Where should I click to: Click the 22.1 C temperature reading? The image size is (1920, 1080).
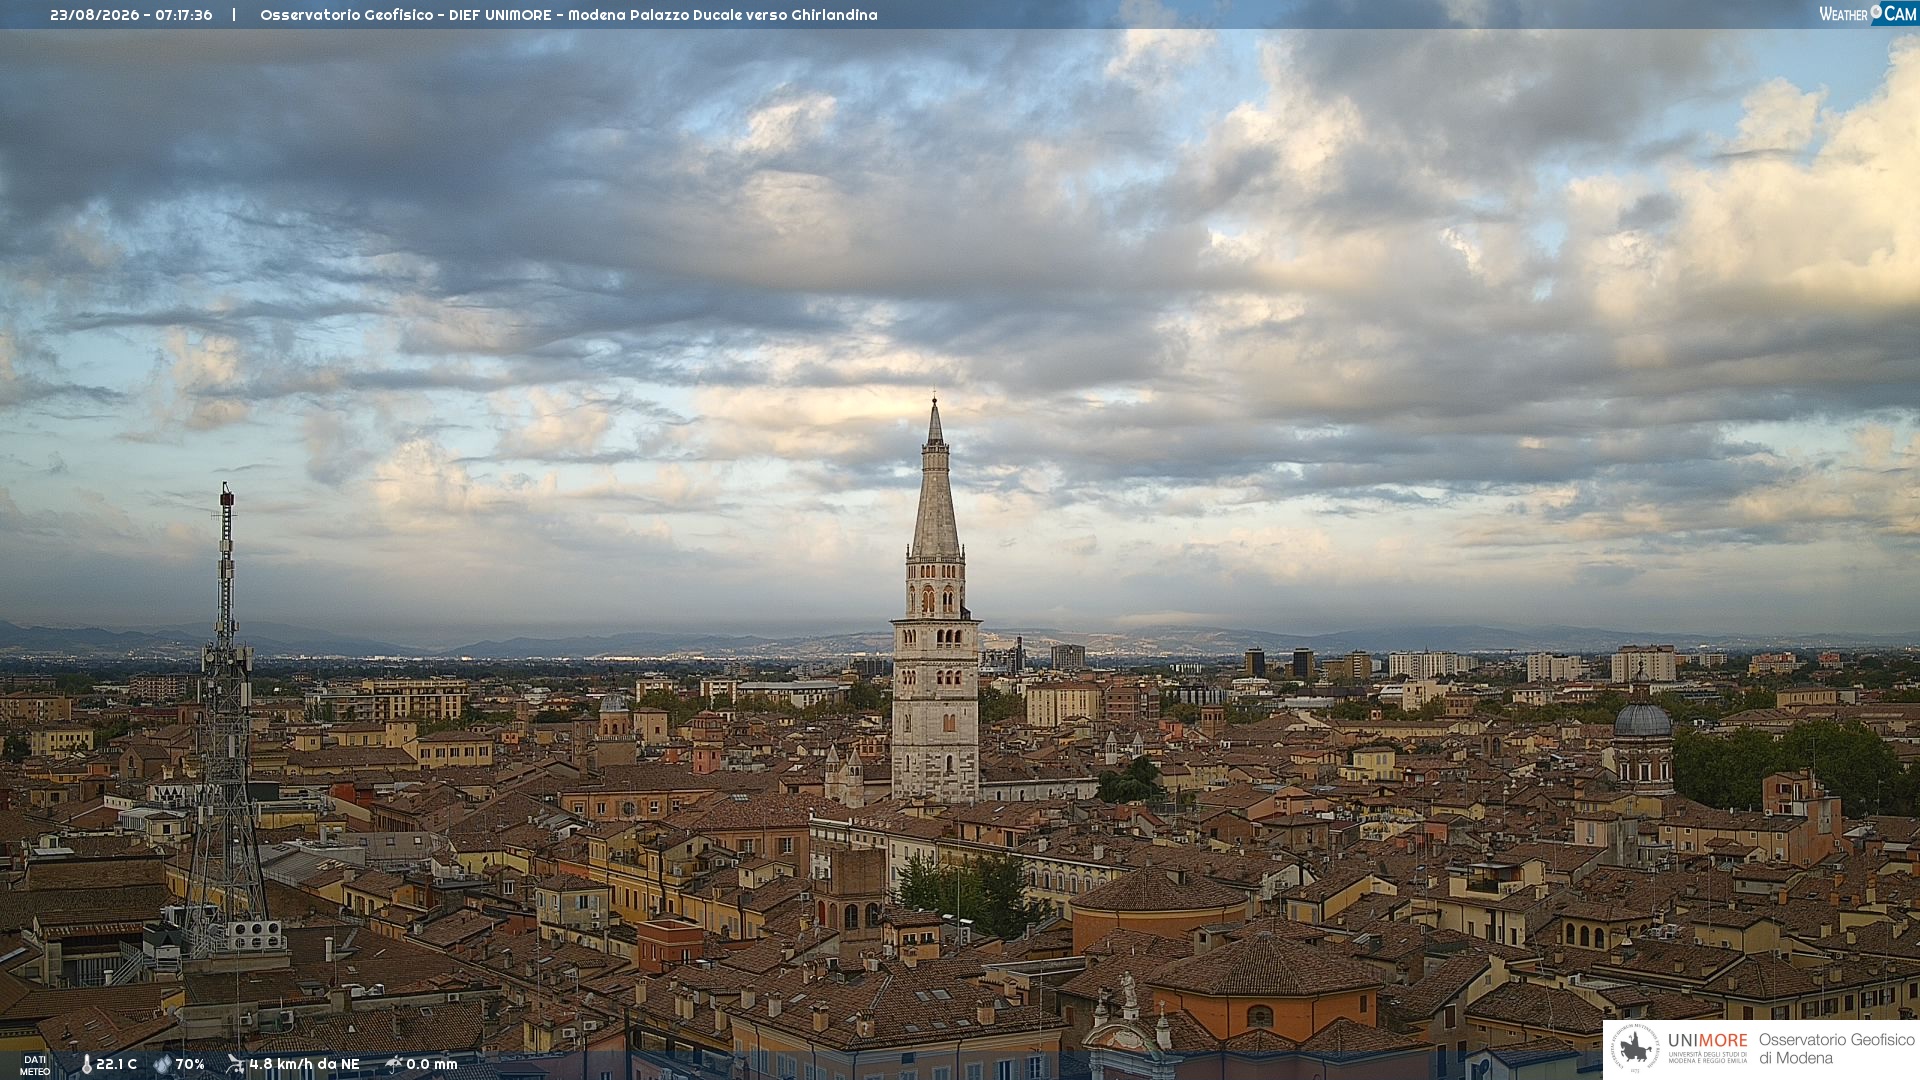click(x=116, y=1064)
